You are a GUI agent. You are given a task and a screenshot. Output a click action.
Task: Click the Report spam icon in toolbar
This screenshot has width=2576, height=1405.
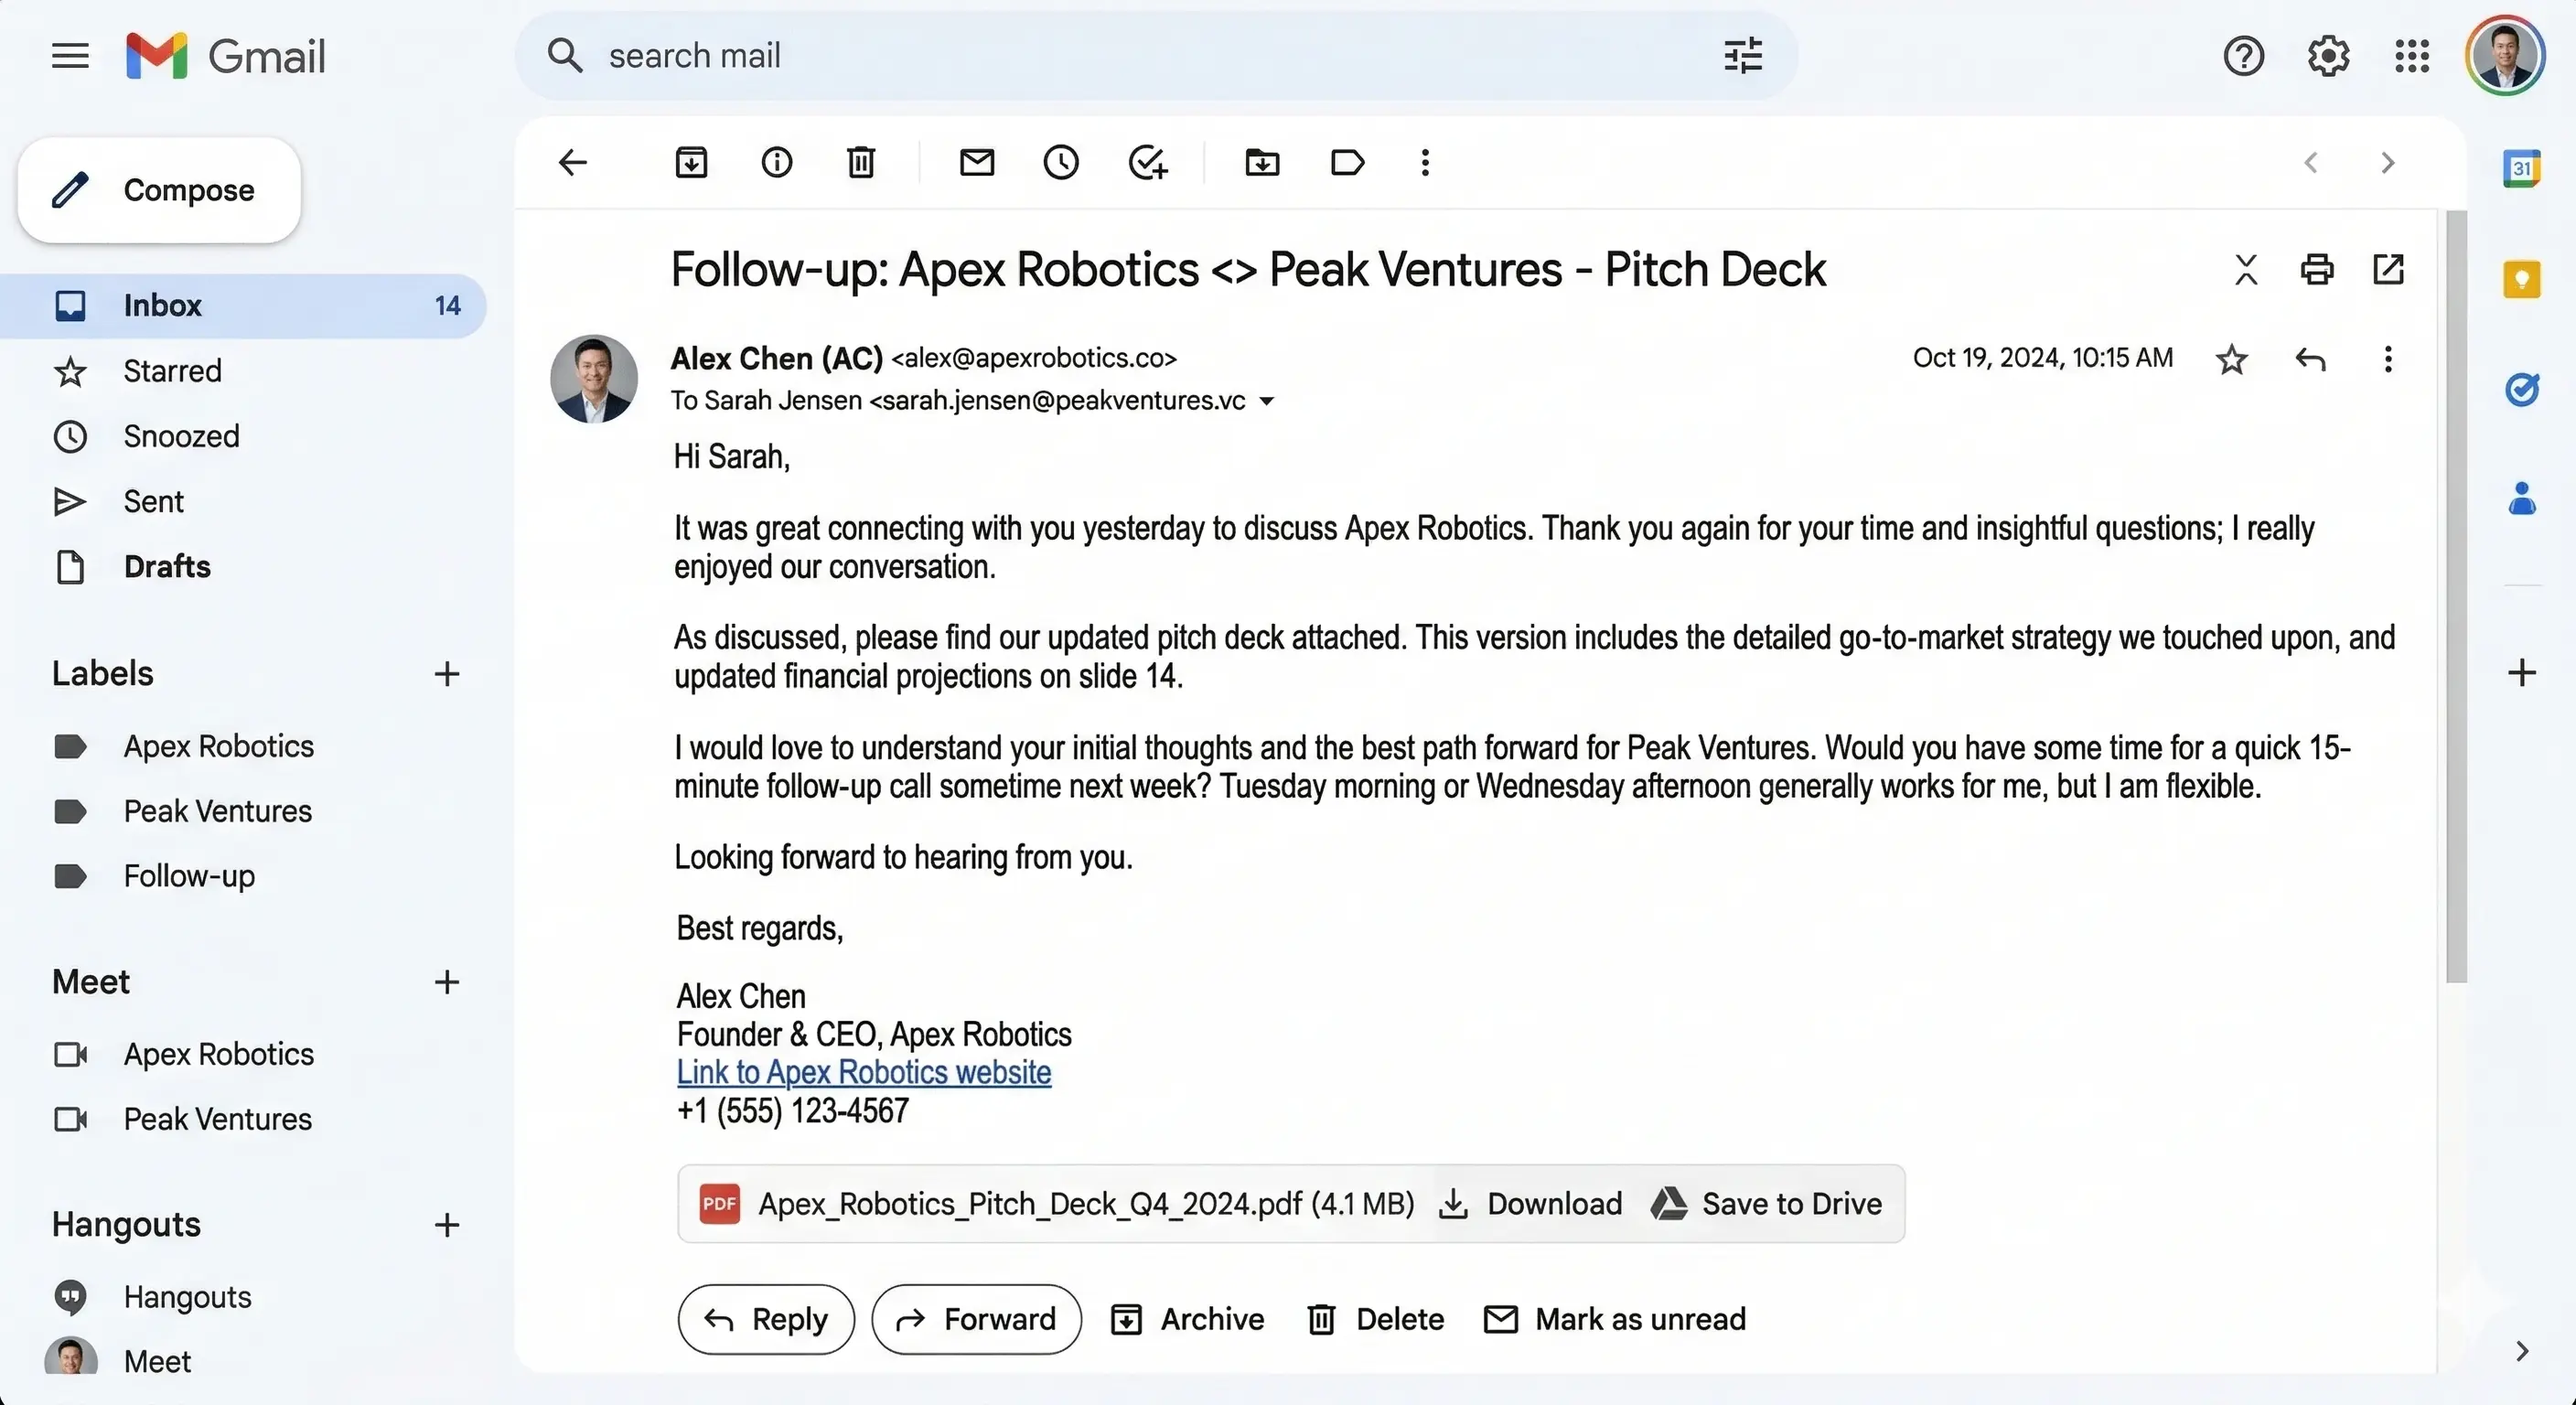coord(776,162)
